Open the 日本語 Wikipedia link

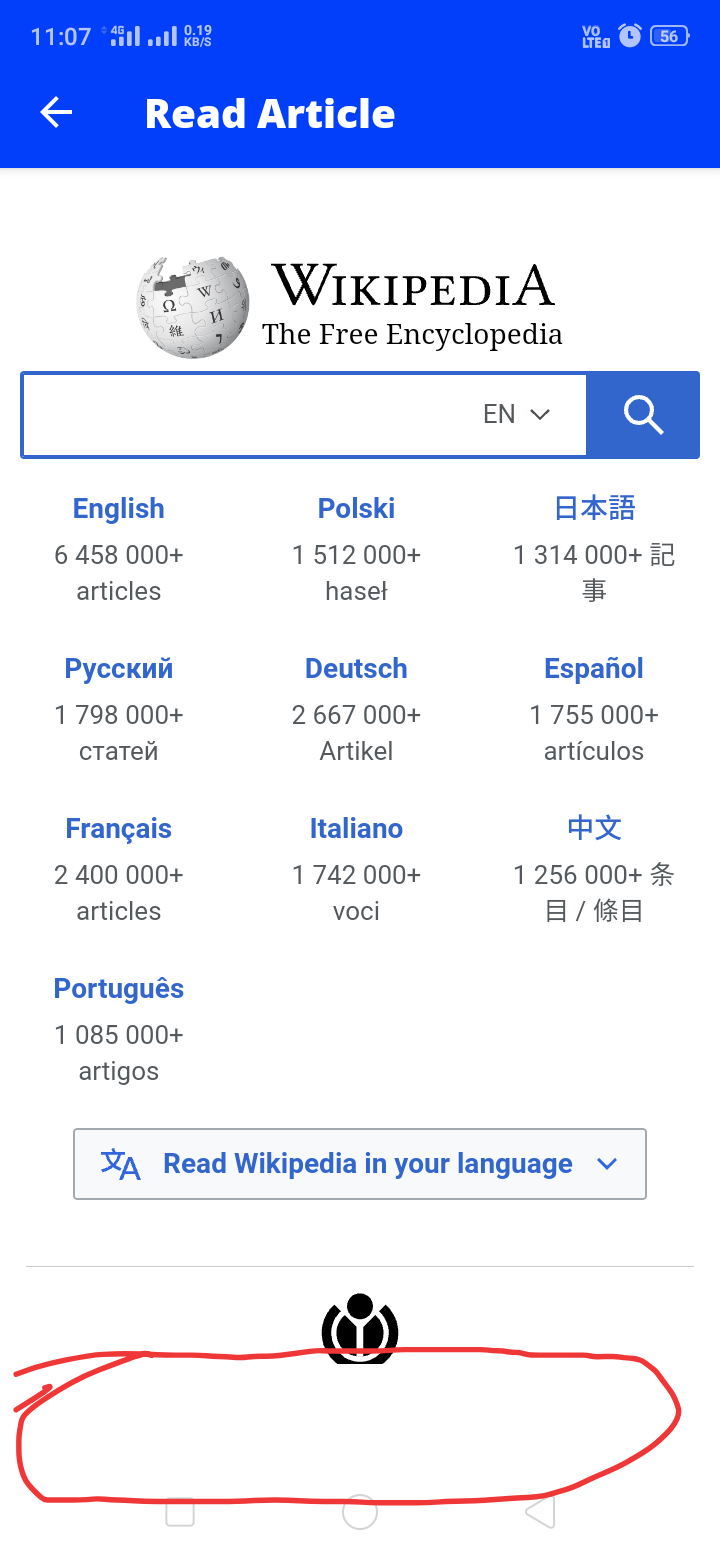[594, 508]
